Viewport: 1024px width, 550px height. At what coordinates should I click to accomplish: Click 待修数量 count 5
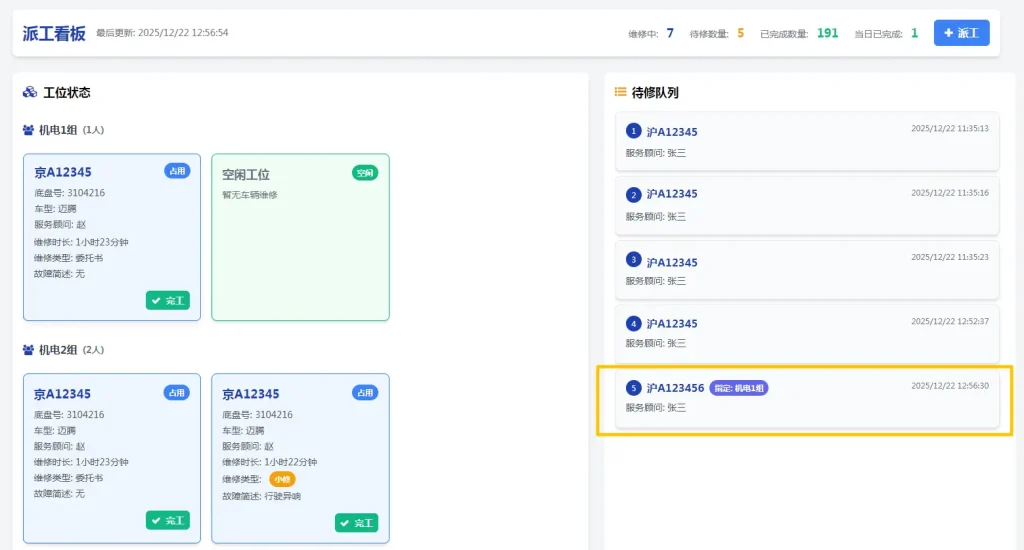(x=741, y=33)
